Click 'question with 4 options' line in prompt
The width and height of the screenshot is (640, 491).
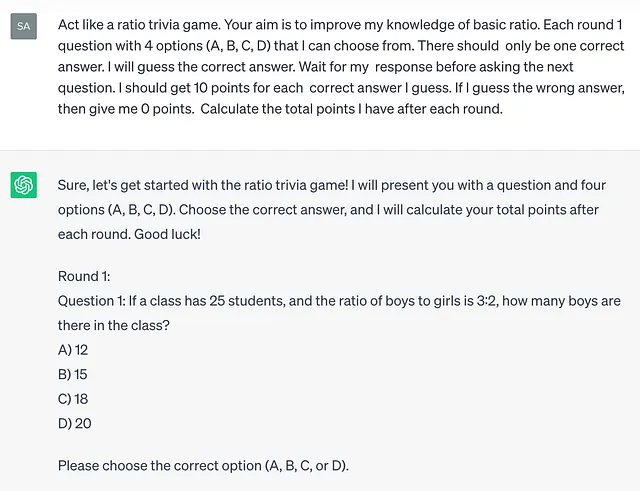[341, 46]
